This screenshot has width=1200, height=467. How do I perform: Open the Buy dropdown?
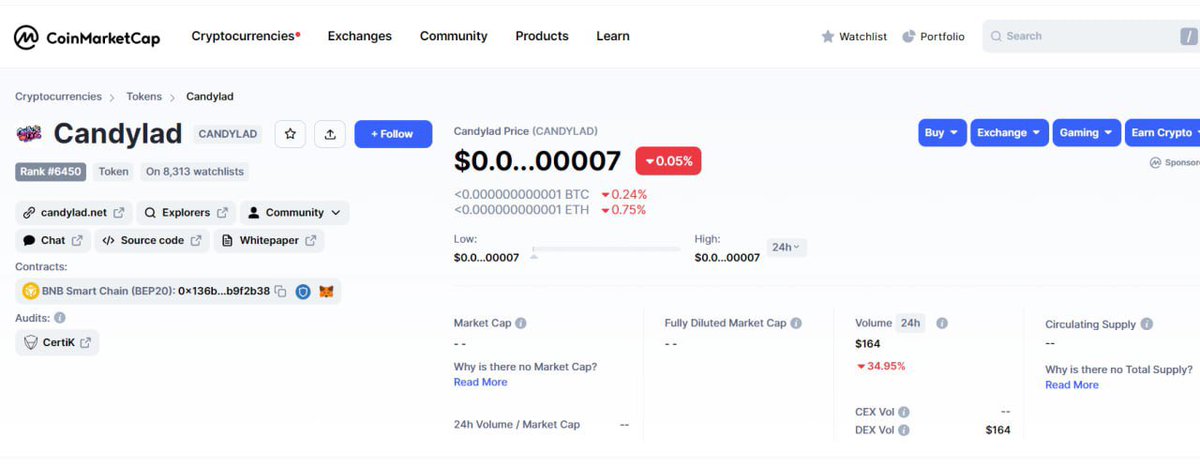tap(943, 133)
